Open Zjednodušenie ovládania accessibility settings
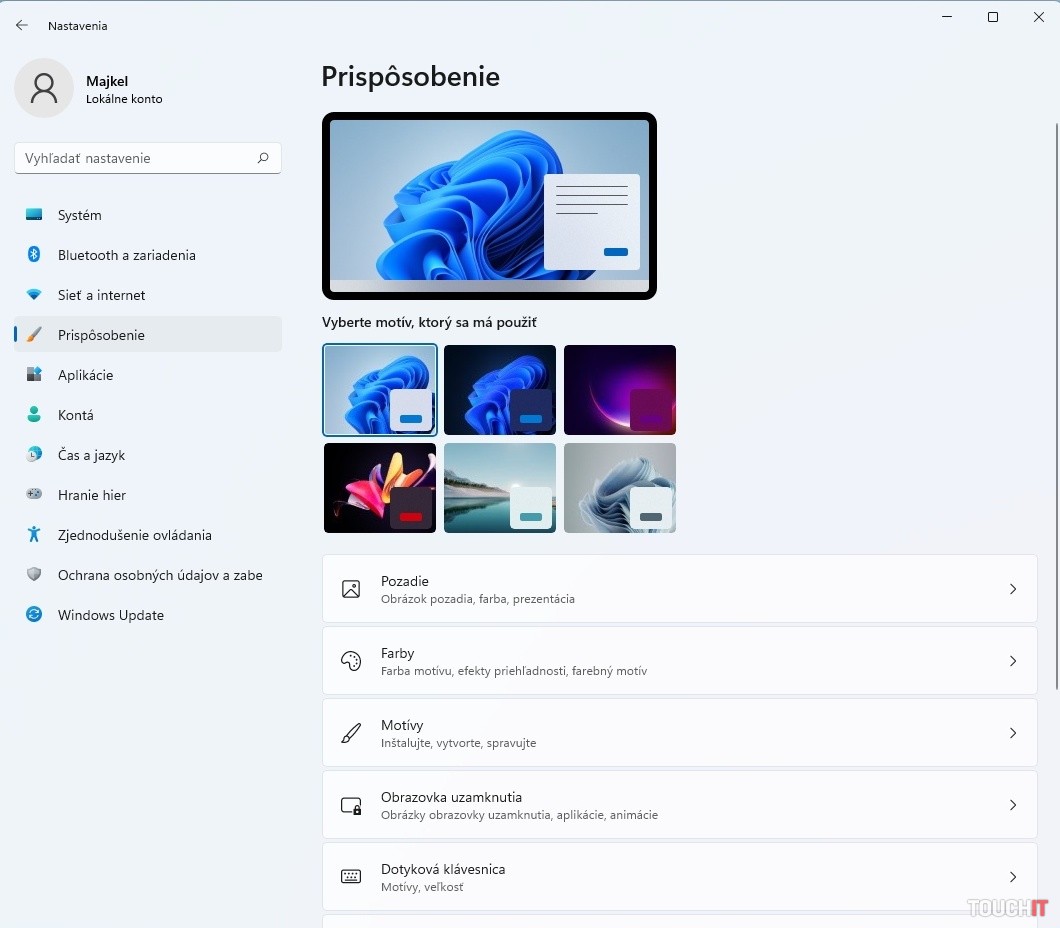This screenshot has height=928, width=1060. [x=134, y=535]
